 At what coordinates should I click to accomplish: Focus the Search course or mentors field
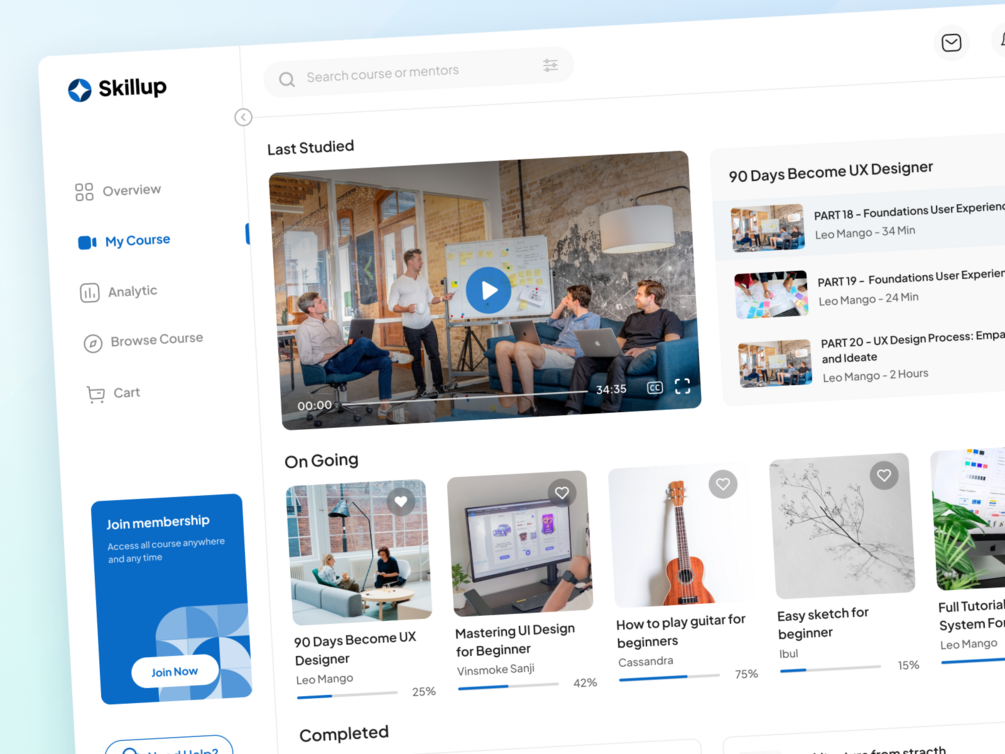(x=418, y=72)
